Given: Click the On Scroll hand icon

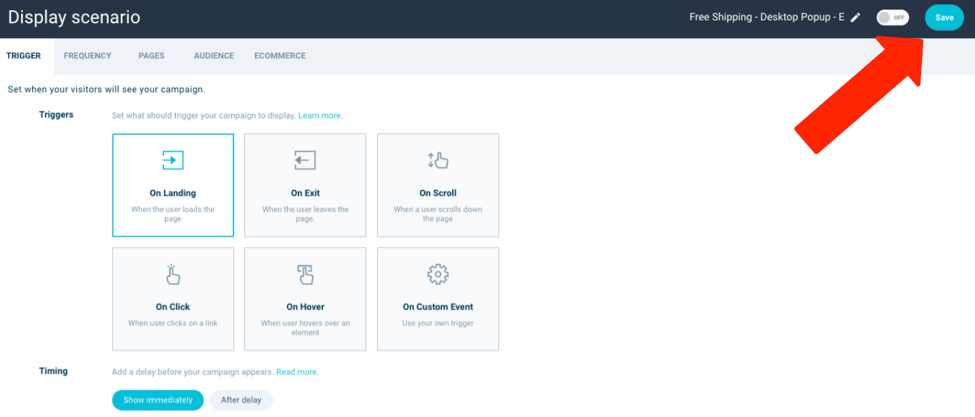Looking at the screenshot, I should coord(438,160).
